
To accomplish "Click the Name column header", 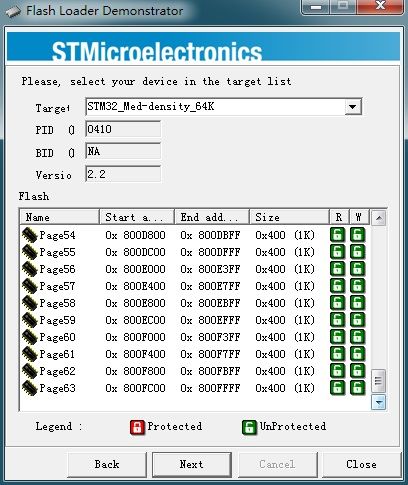I will coord(60,217).
